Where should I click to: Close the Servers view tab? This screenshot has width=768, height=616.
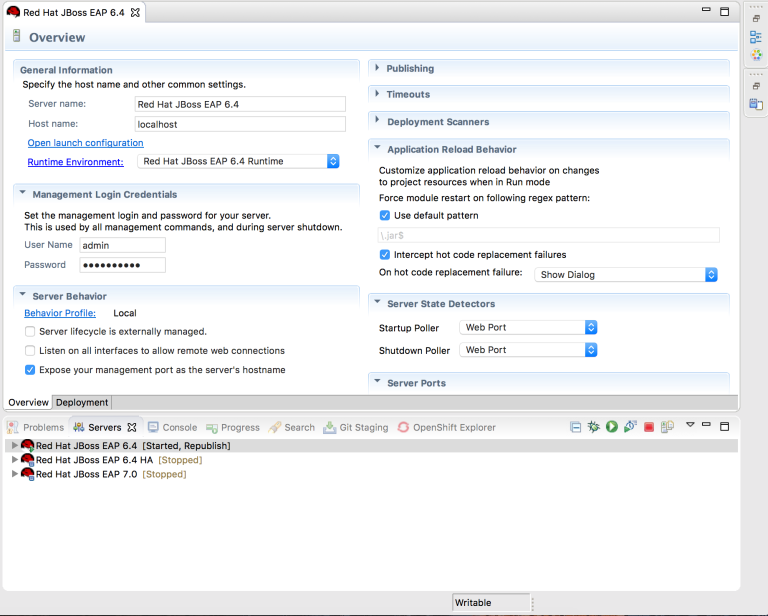pyautogui.click(x=132, y=427)
